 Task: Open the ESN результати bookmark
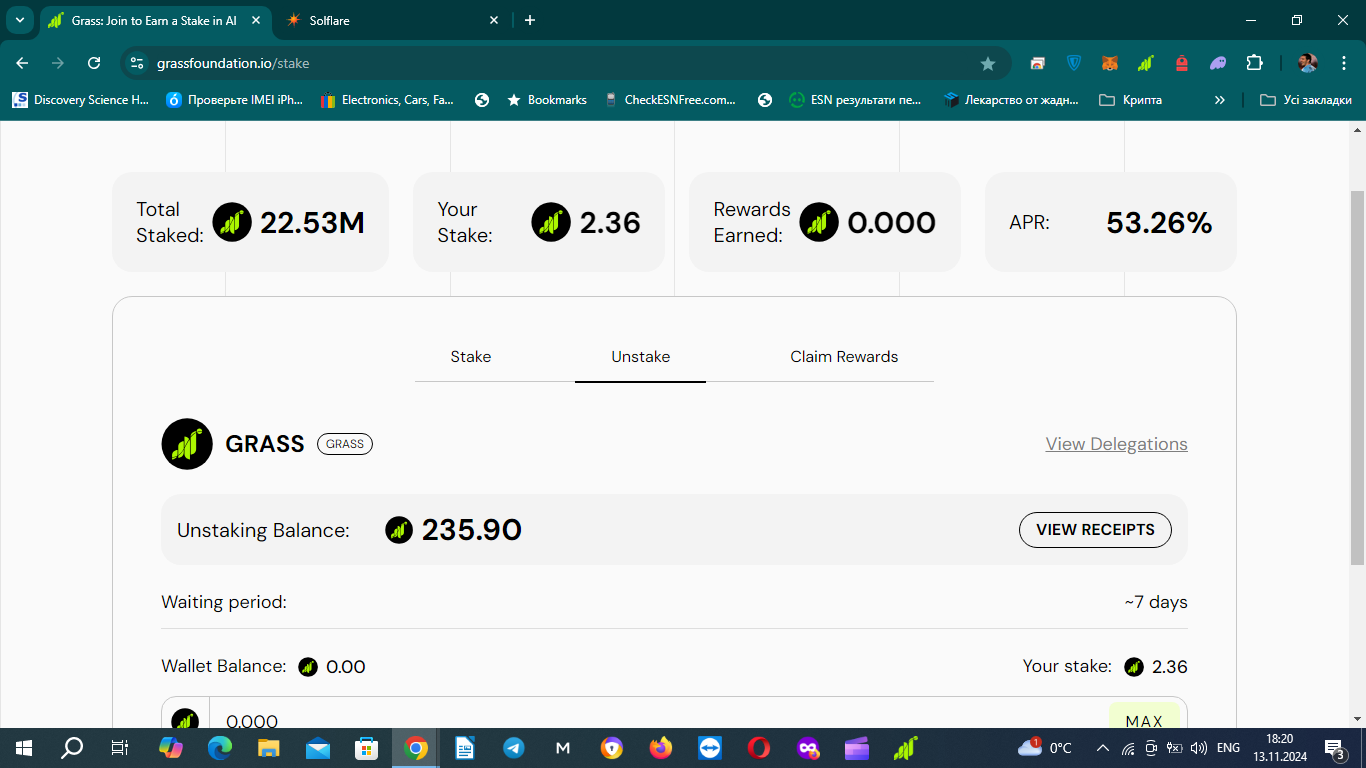tap(855, 100)
